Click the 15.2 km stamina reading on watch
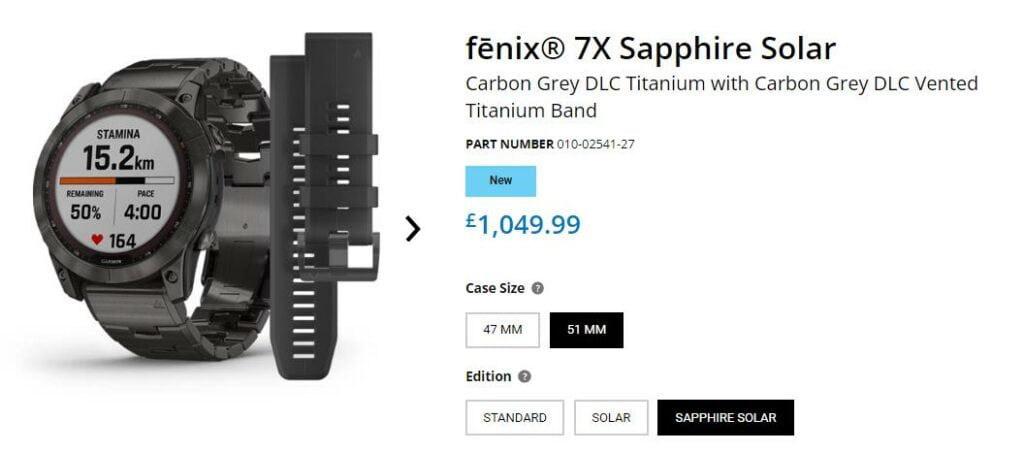 [x=118, y=158]
